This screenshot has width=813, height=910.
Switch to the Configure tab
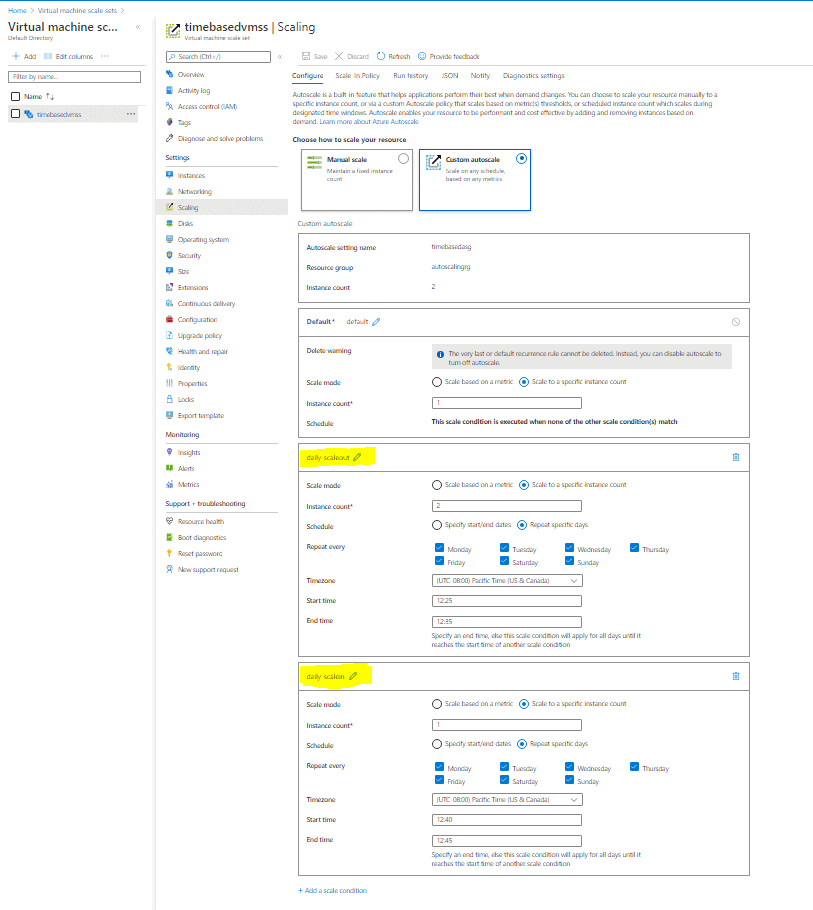pos(308,75)
